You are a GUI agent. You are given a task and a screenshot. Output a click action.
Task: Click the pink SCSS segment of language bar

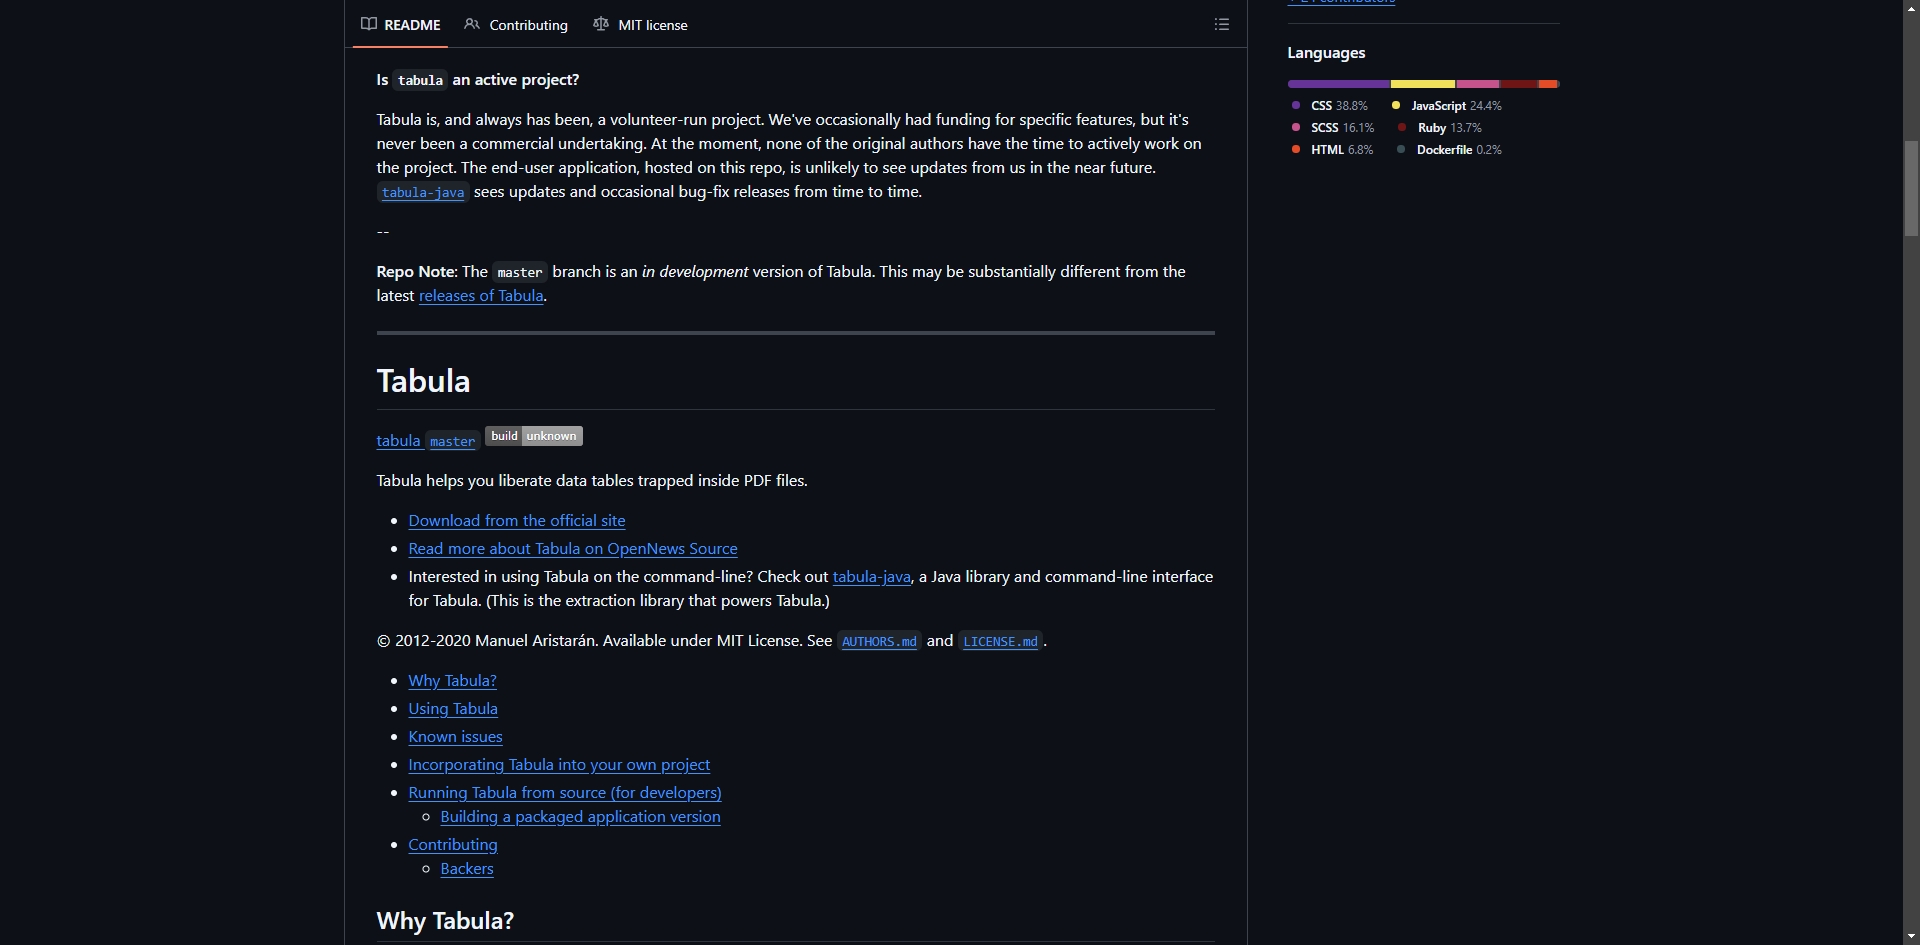pos(1478,84)
